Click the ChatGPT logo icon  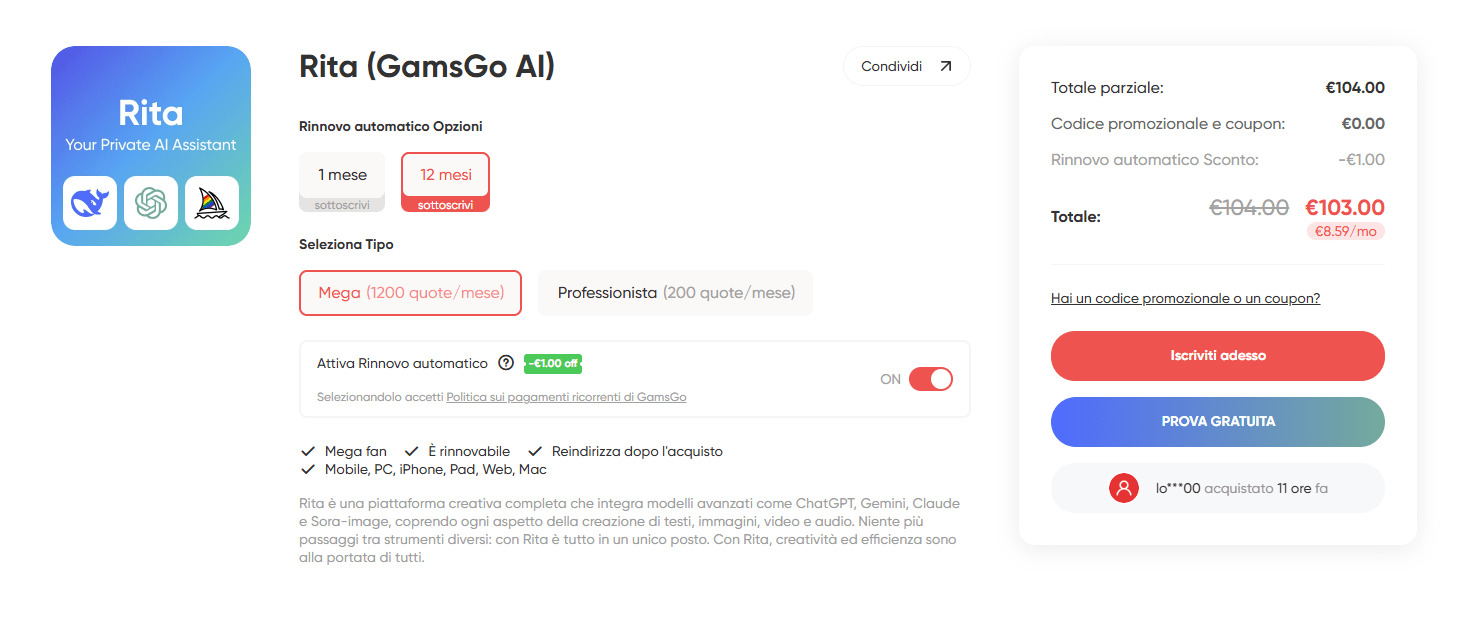tap(151, 203)
